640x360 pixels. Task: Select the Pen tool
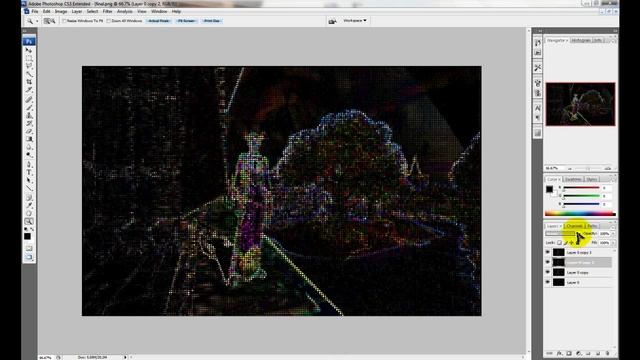[x=29, y=164]
